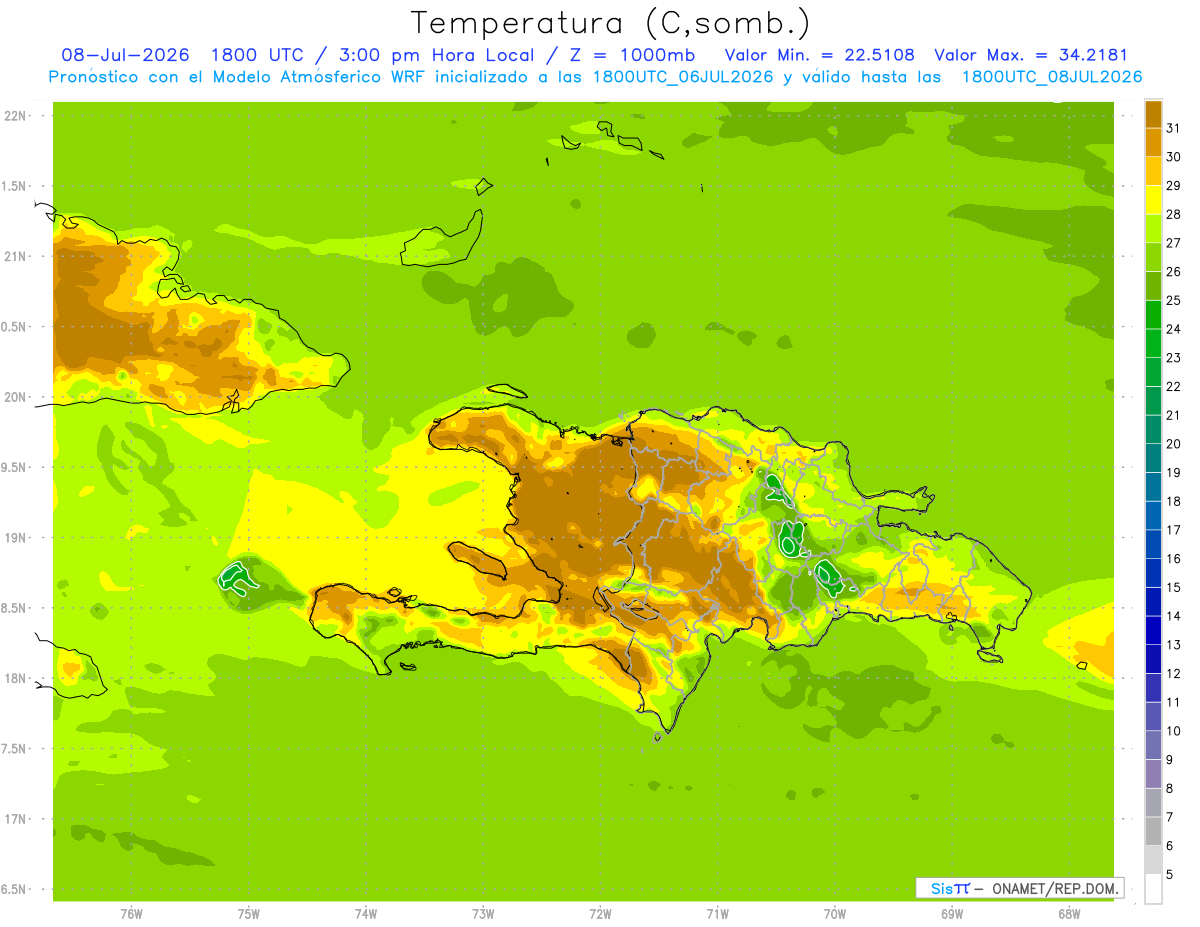This screenshot has height=927, width=1200.
Task: Select the lime legend swatch between 26 and 27
Action: [x=1153, y=257]
